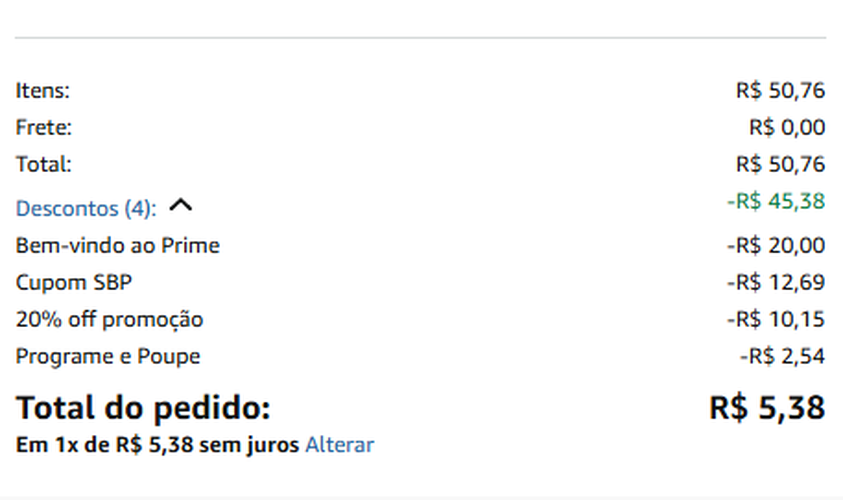
Task: Click the -R$ 2,54 discount value
Action: pos(782,357)
